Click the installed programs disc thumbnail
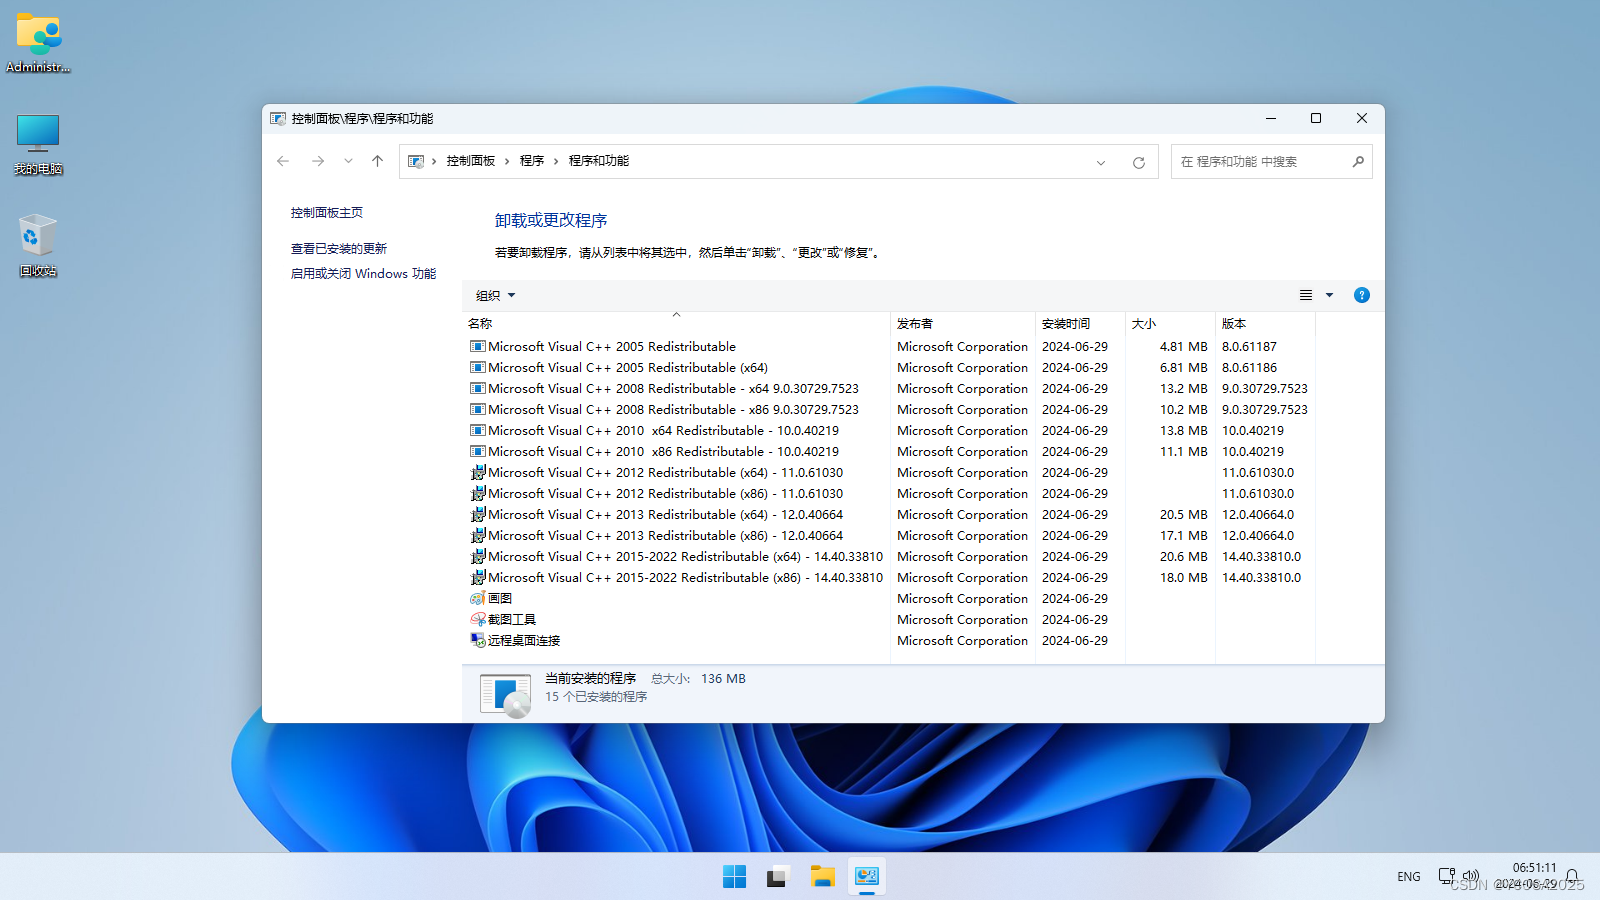1600x900 pixels. [505, 695]
